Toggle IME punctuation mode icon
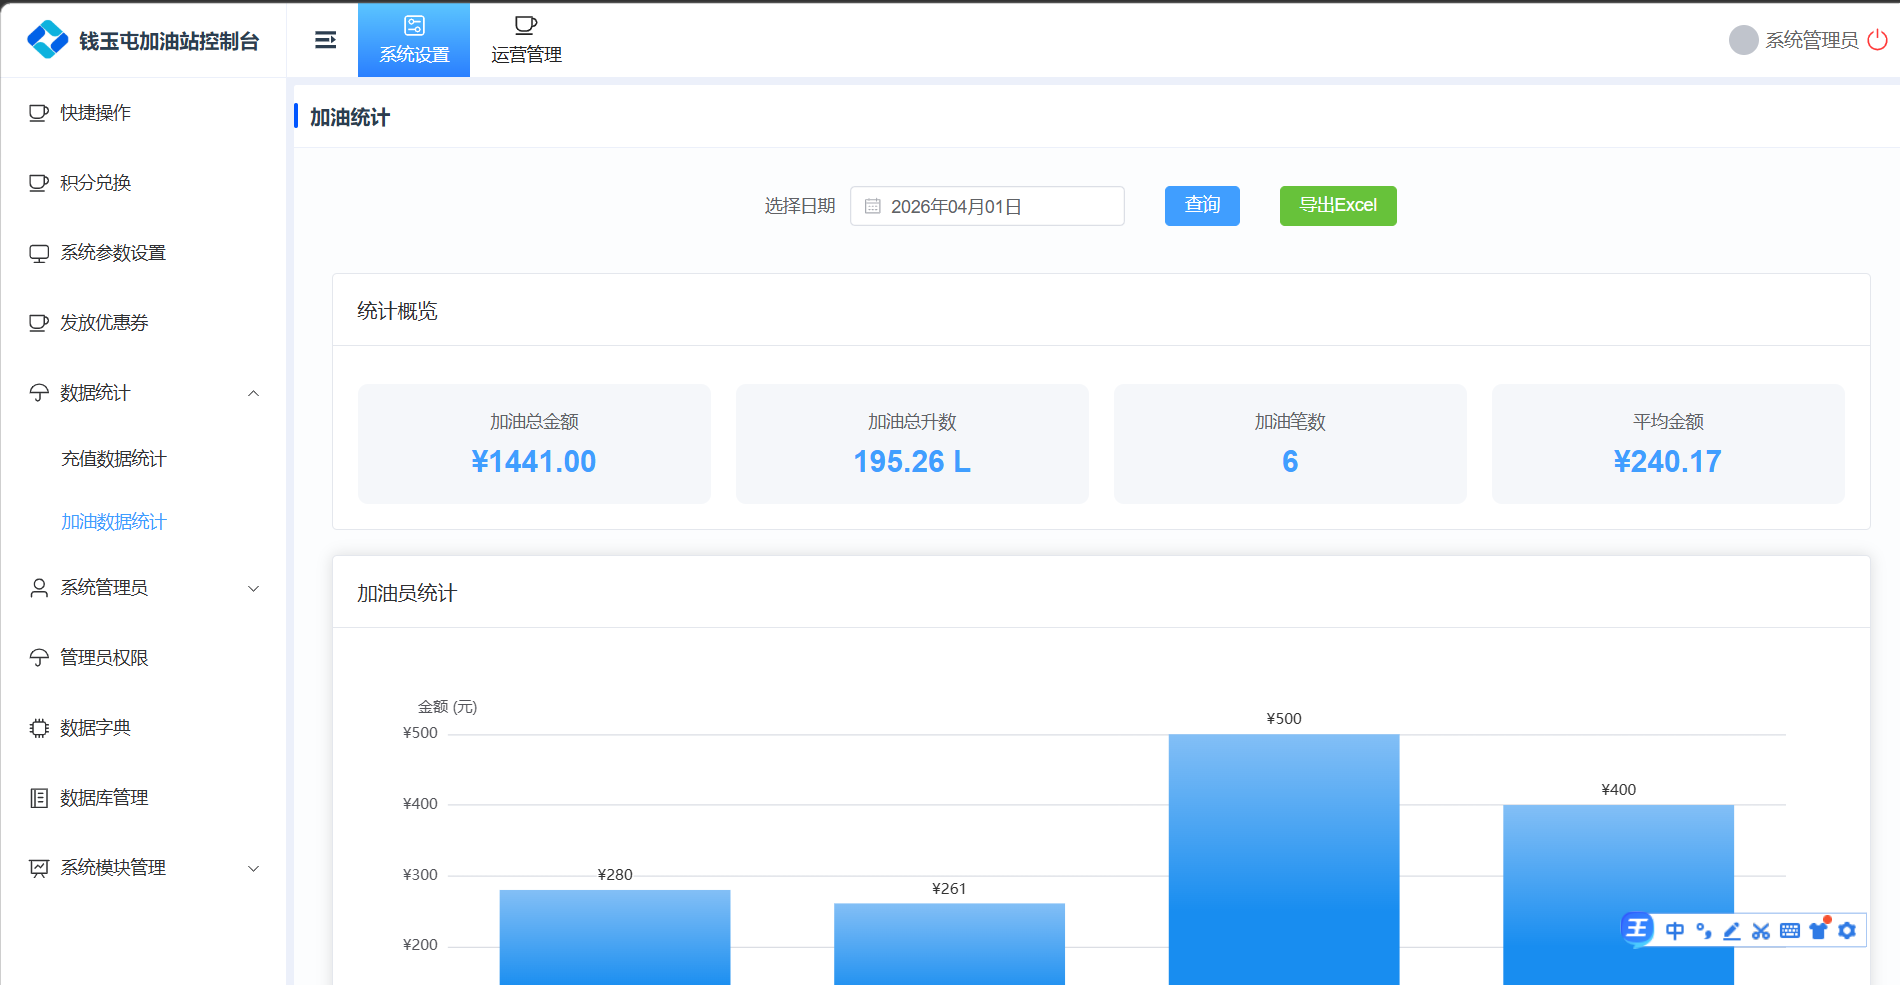Screen dimensions: 1900x985 point(1704,931)
